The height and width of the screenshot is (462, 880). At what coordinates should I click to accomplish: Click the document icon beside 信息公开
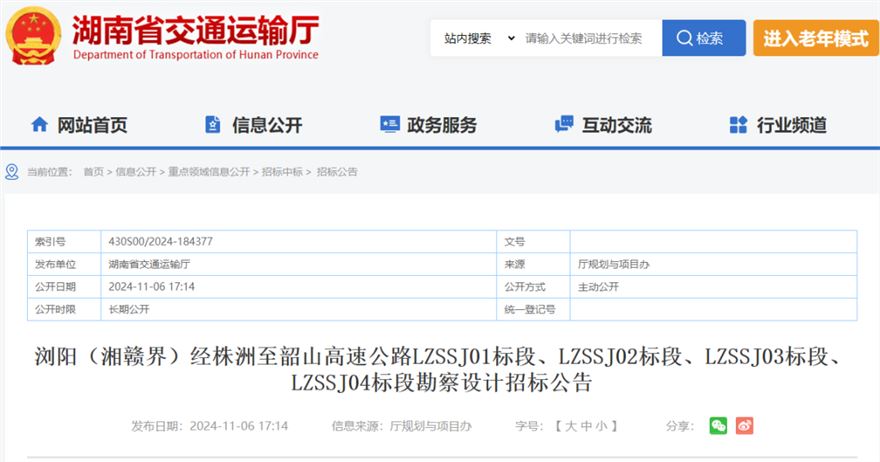[213, 125]
